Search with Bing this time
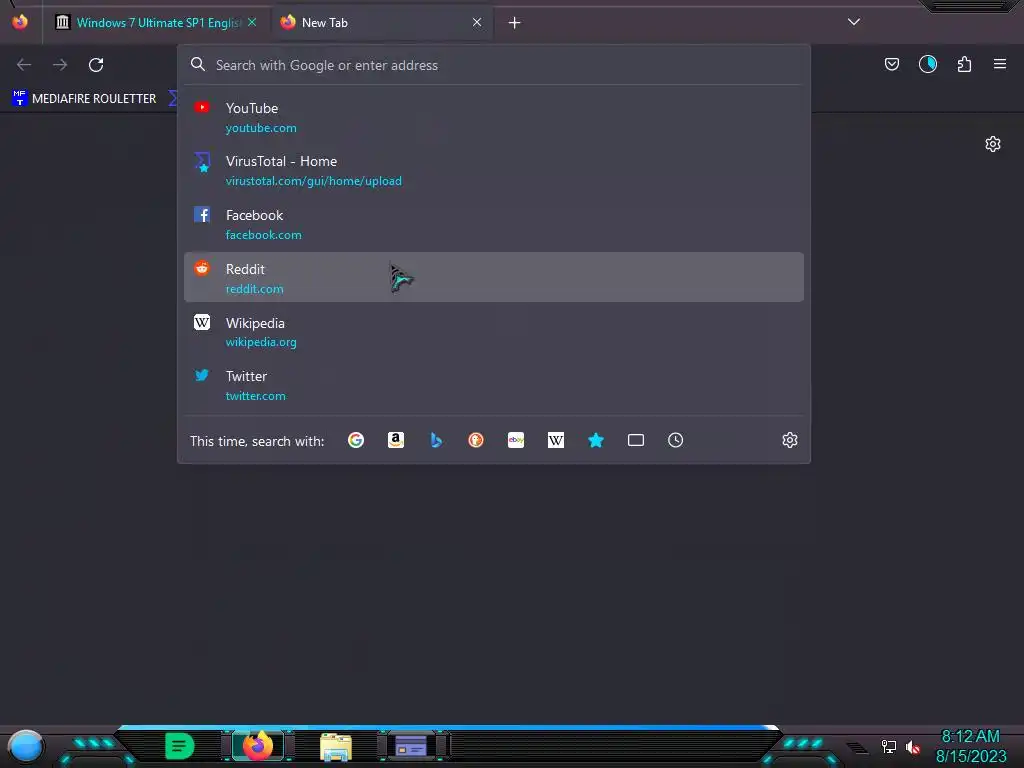Screen dimensions: 1024x768 [436, 440]
